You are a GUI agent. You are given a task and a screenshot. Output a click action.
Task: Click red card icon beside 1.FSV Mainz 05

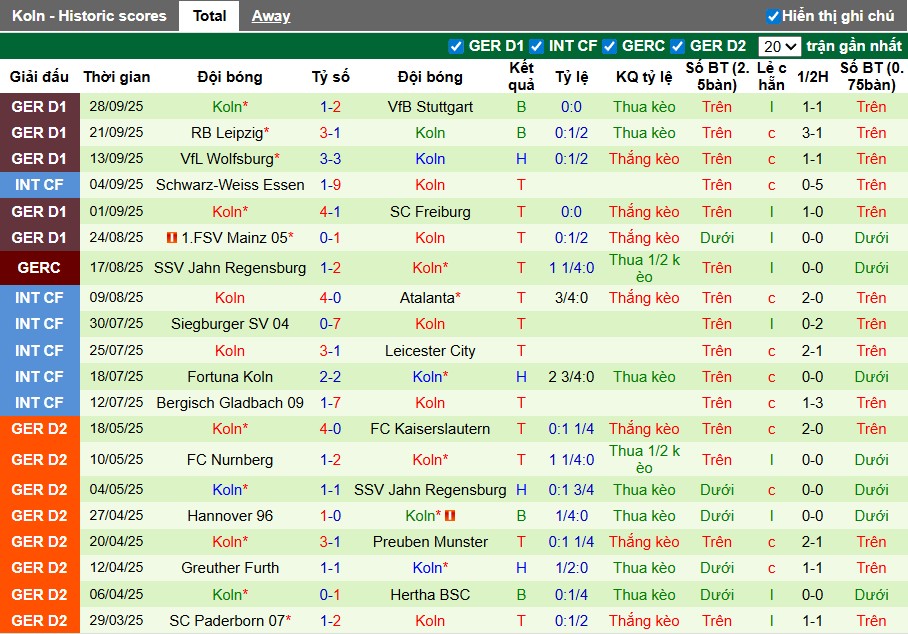172,238
